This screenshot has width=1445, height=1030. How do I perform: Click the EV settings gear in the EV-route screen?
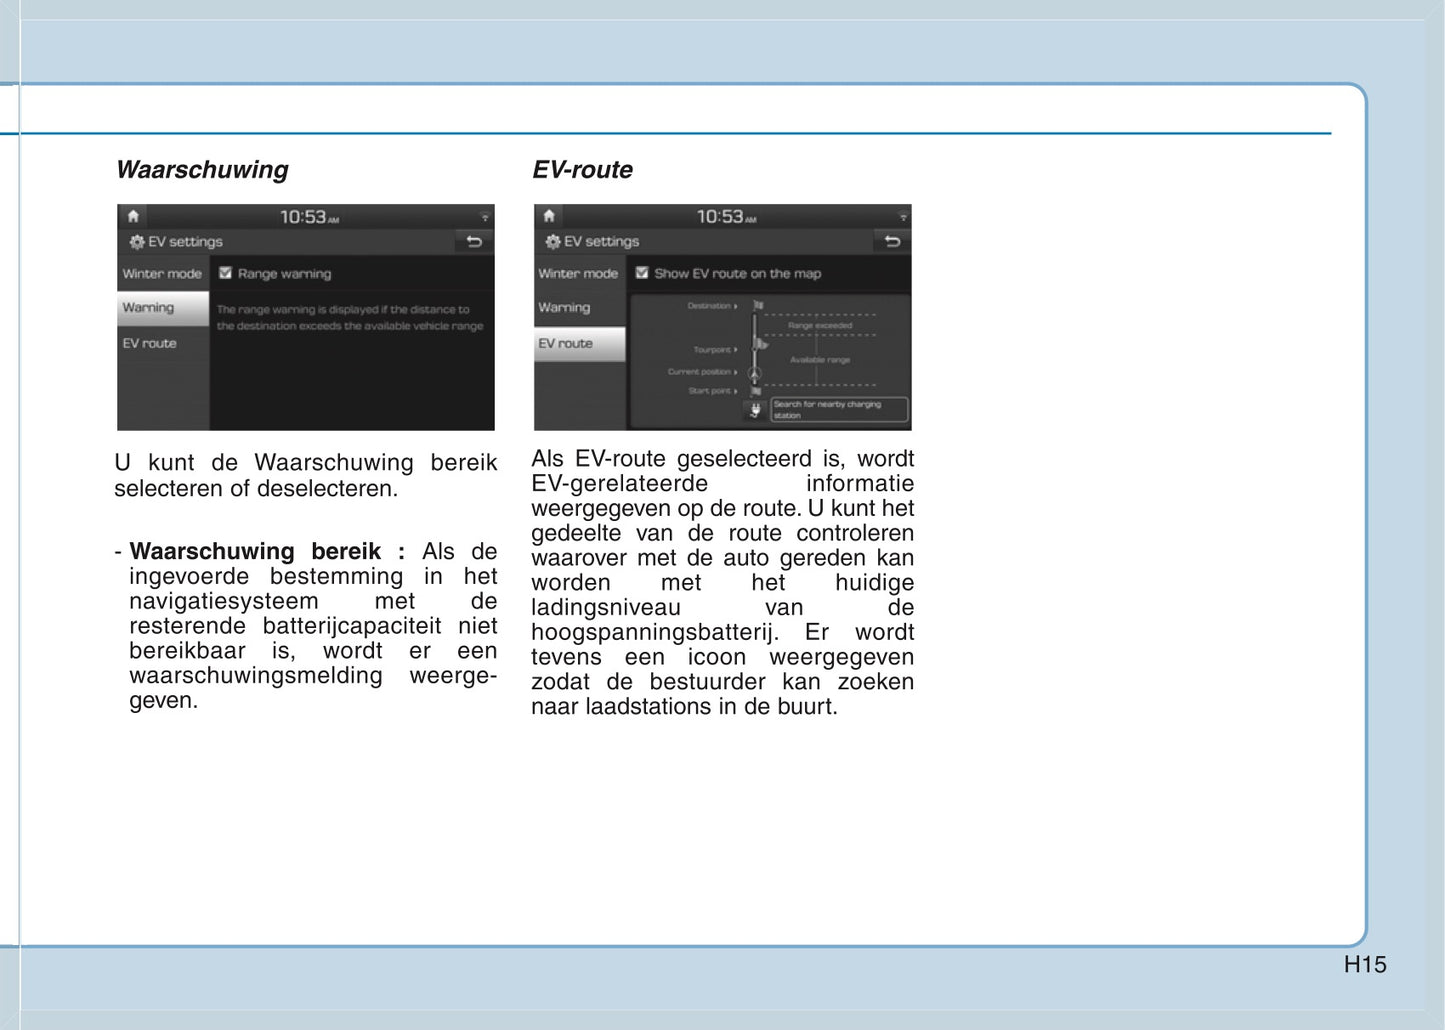553,242
